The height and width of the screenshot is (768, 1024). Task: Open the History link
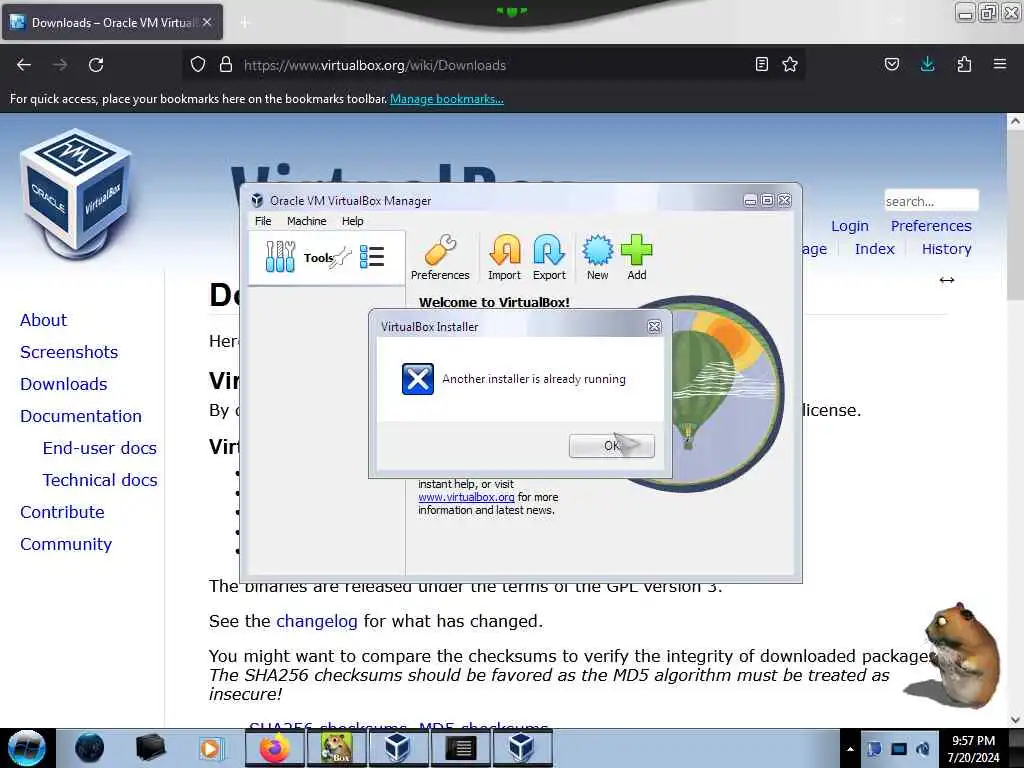tap(946, 249)
